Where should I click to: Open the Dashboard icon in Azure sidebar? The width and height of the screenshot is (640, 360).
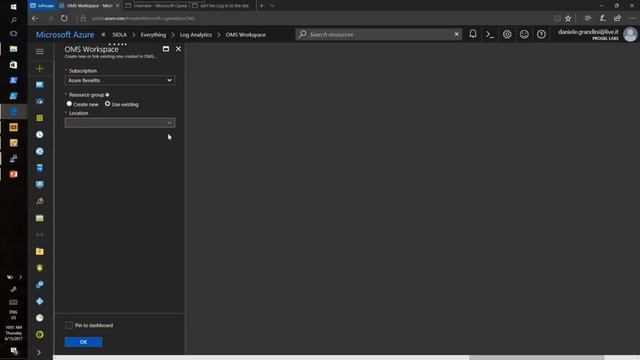[x=40, y=85]
